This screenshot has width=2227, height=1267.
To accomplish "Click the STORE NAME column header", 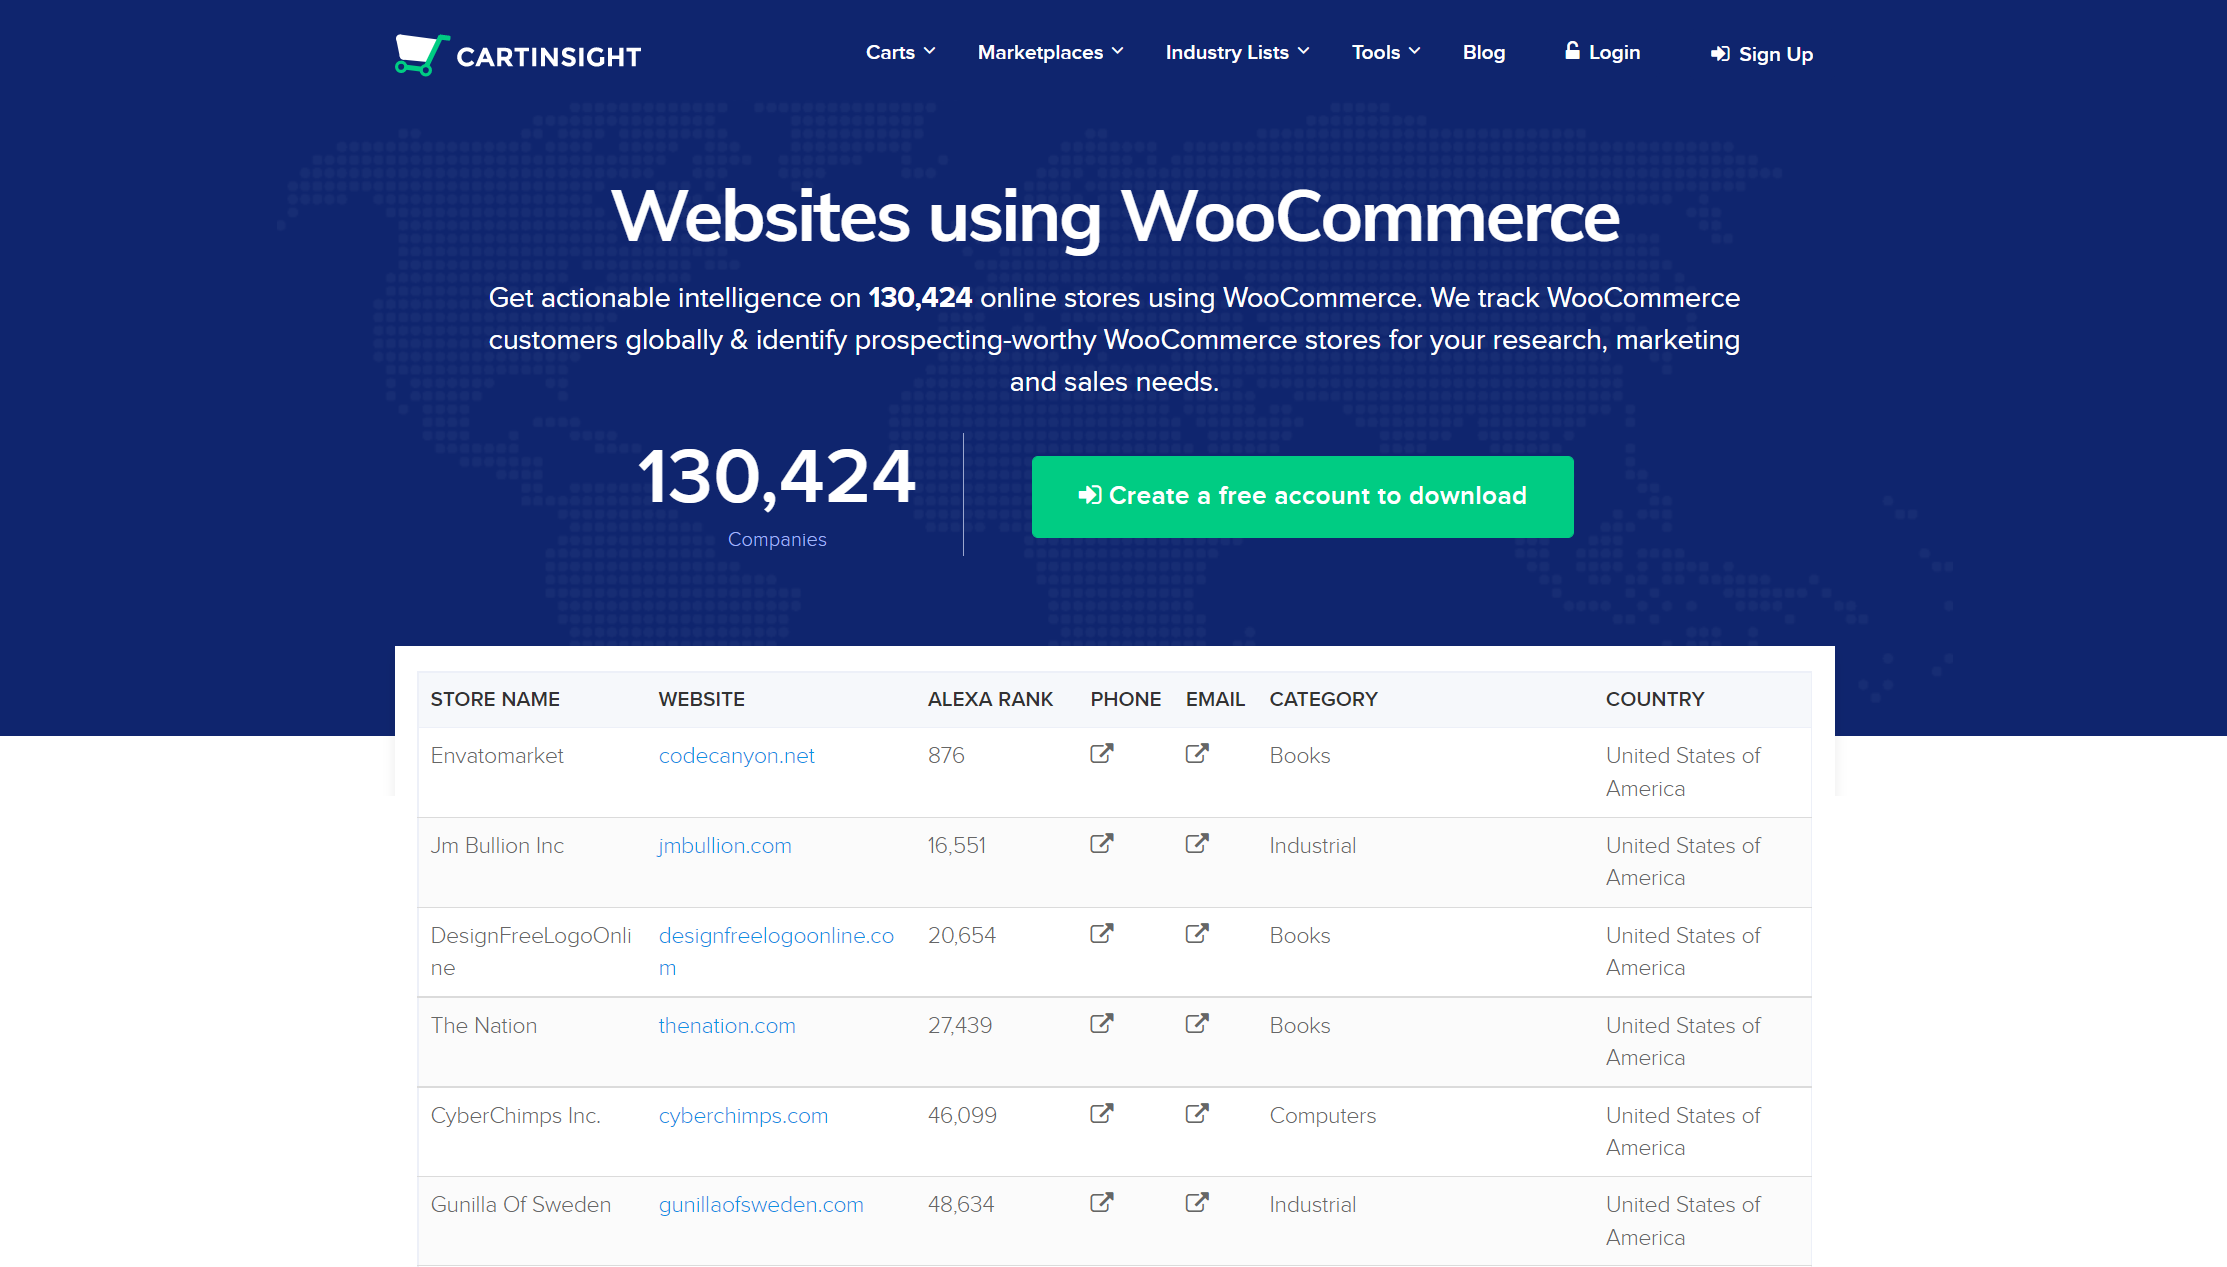I will coord(495,699).
